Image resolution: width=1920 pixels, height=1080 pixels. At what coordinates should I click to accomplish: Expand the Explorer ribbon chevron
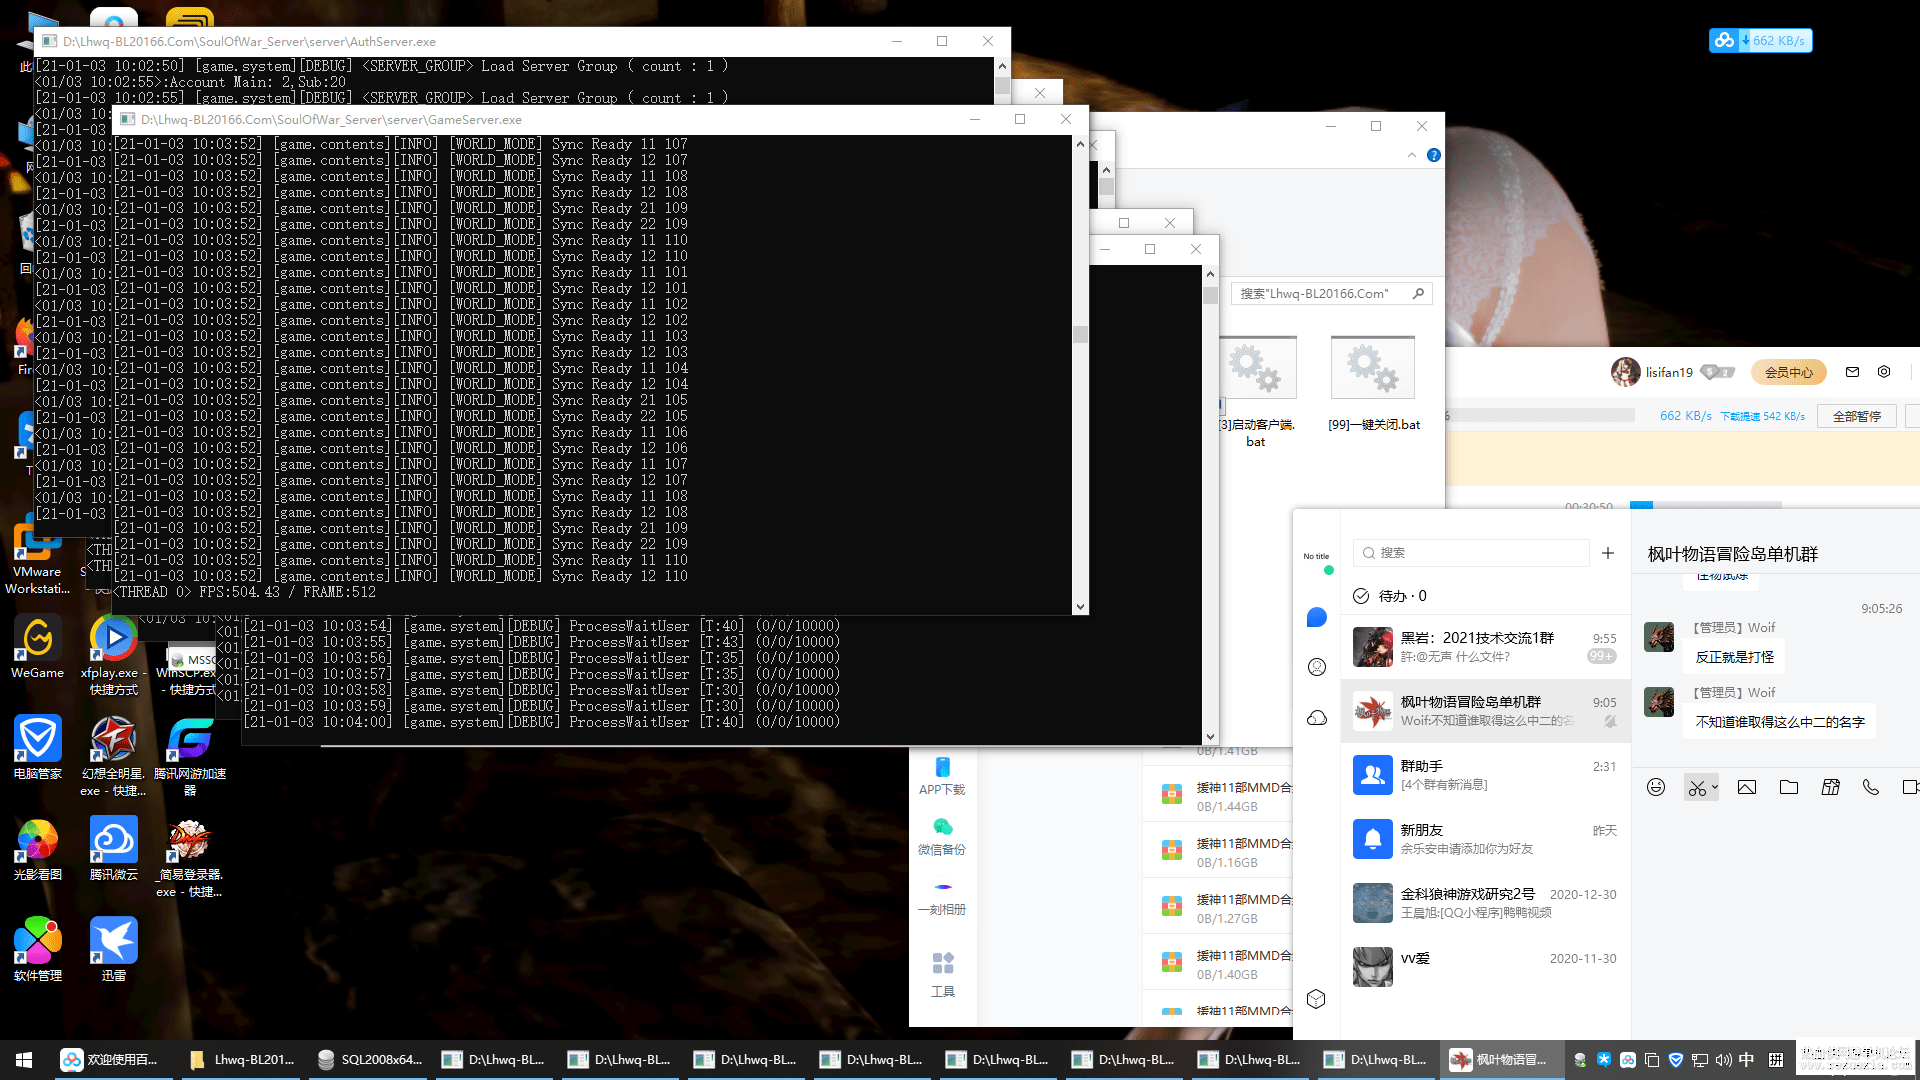pyautogui.click(x=1411, y=155)
